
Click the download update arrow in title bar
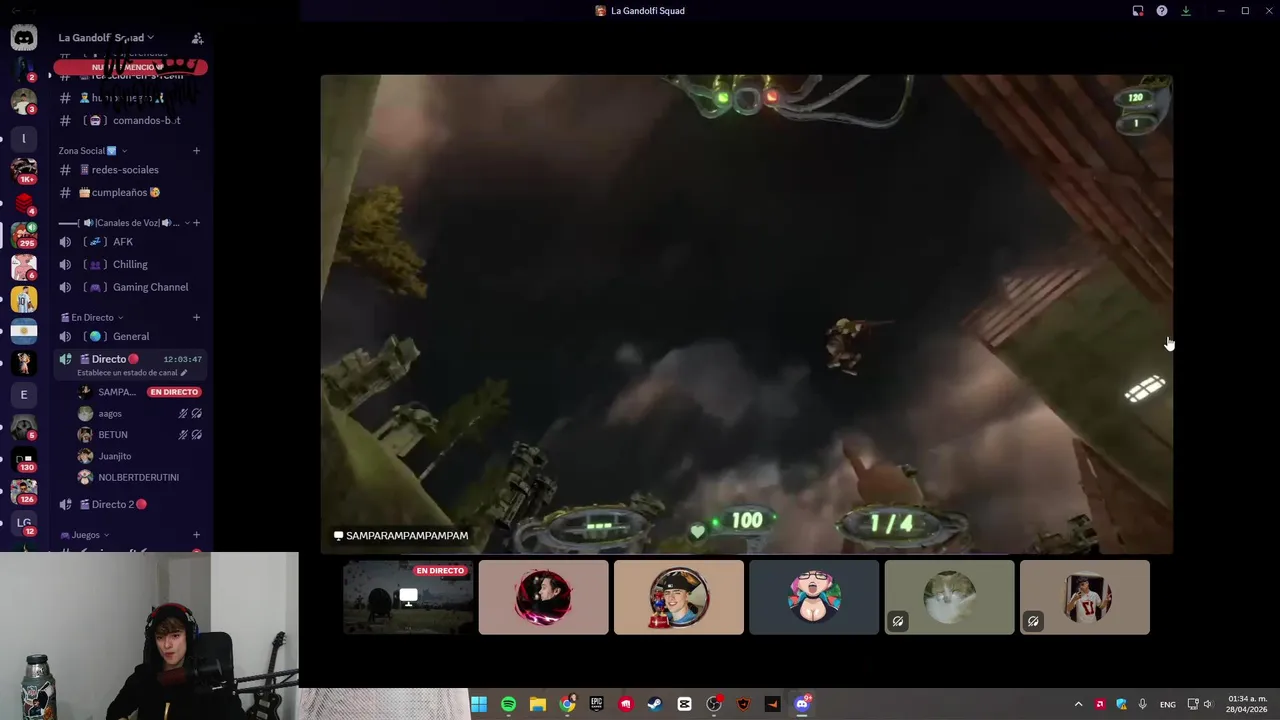point(1186,11)
